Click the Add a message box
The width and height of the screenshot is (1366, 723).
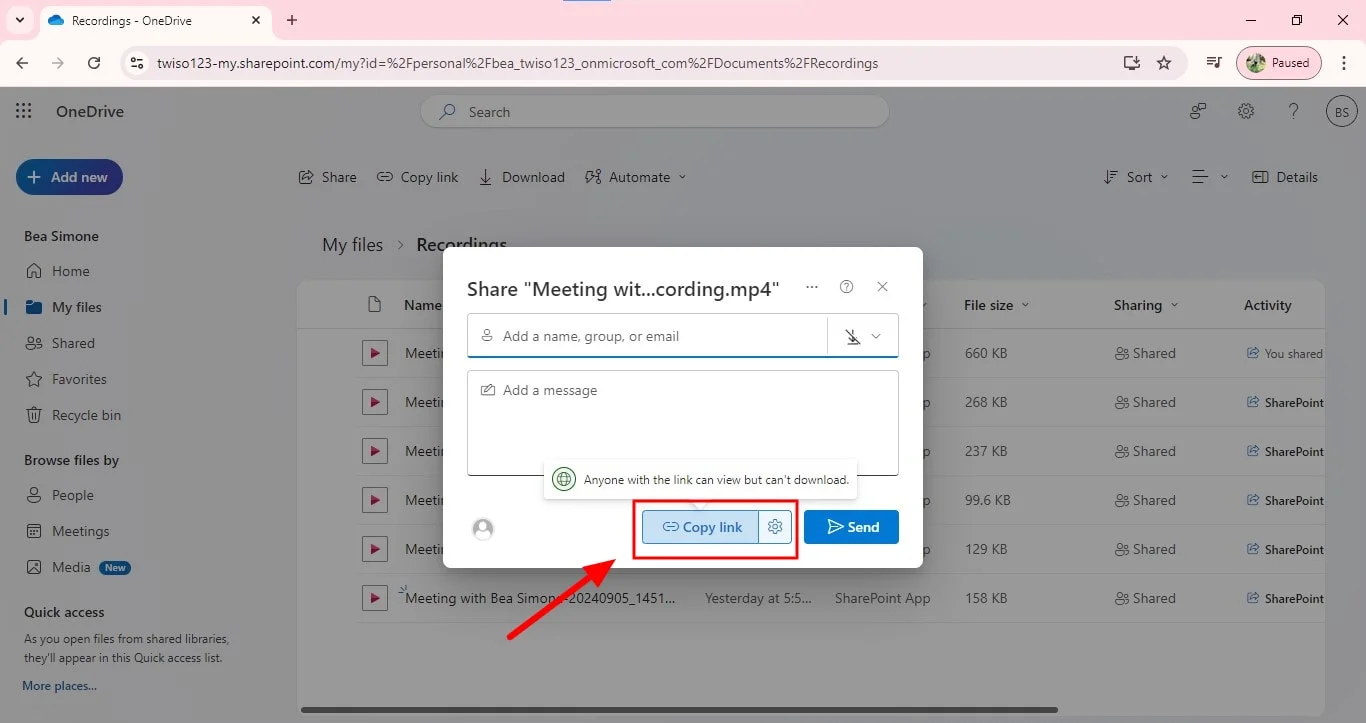pyautogui.click(x=683, y=423)
